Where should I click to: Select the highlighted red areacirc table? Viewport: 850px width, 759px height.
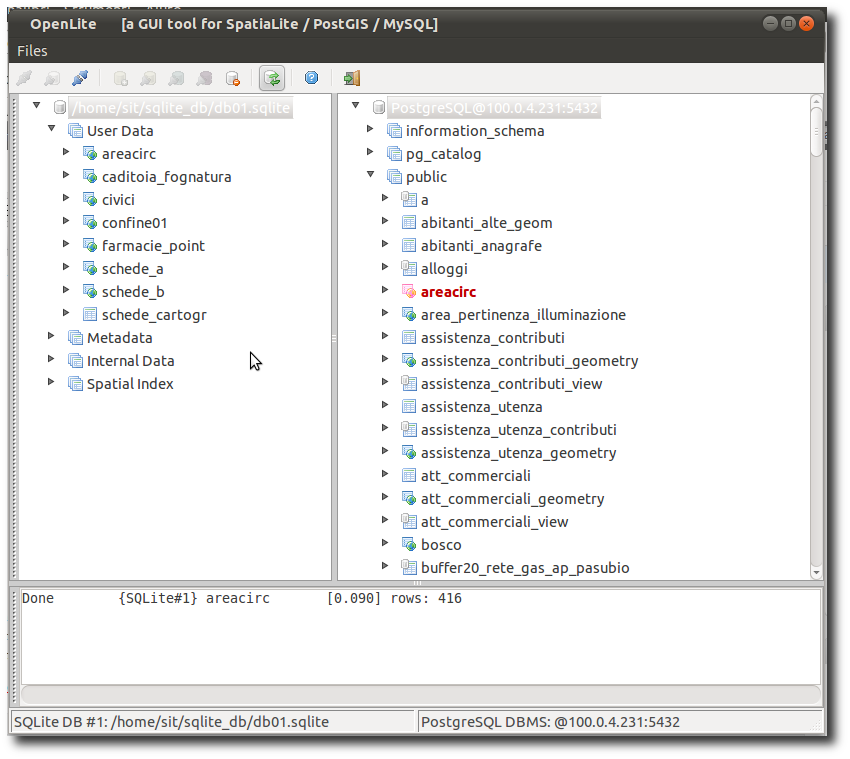pyautogui.click(x=448, y=292)
